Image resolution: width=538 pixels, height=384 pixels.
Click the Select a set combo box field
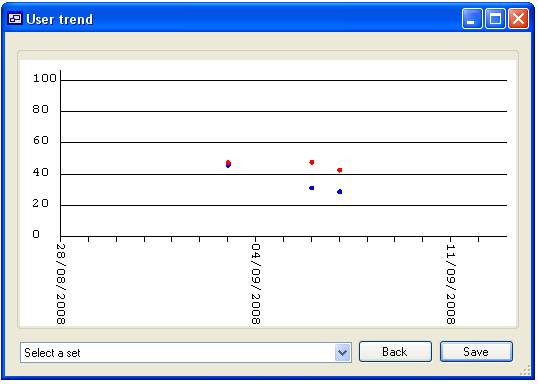click(x=186, y=352)
